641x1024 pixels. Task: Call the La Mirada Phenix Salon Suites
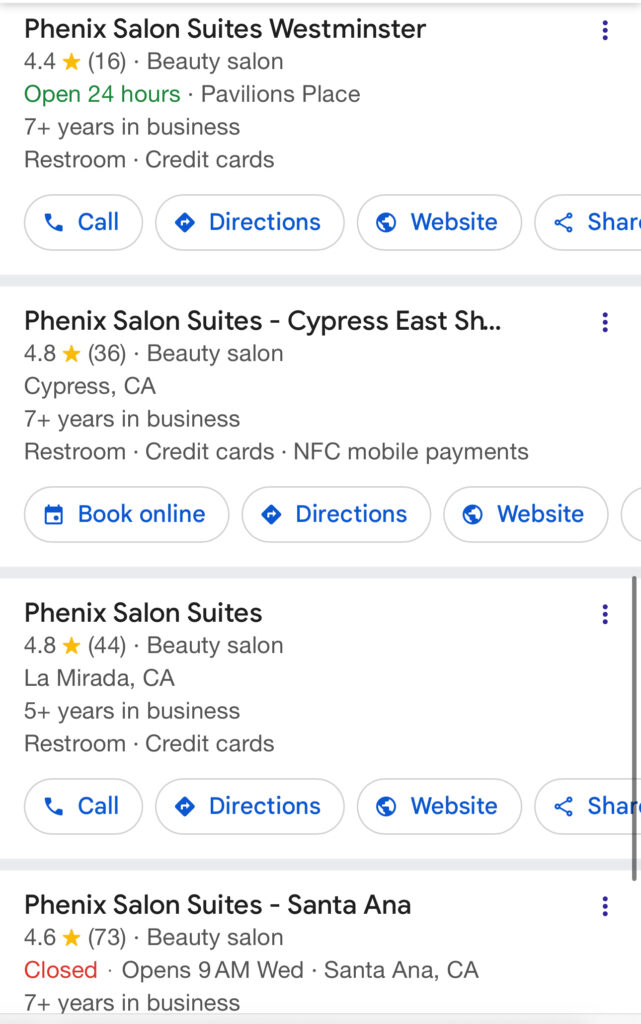[x=83, y=806]
